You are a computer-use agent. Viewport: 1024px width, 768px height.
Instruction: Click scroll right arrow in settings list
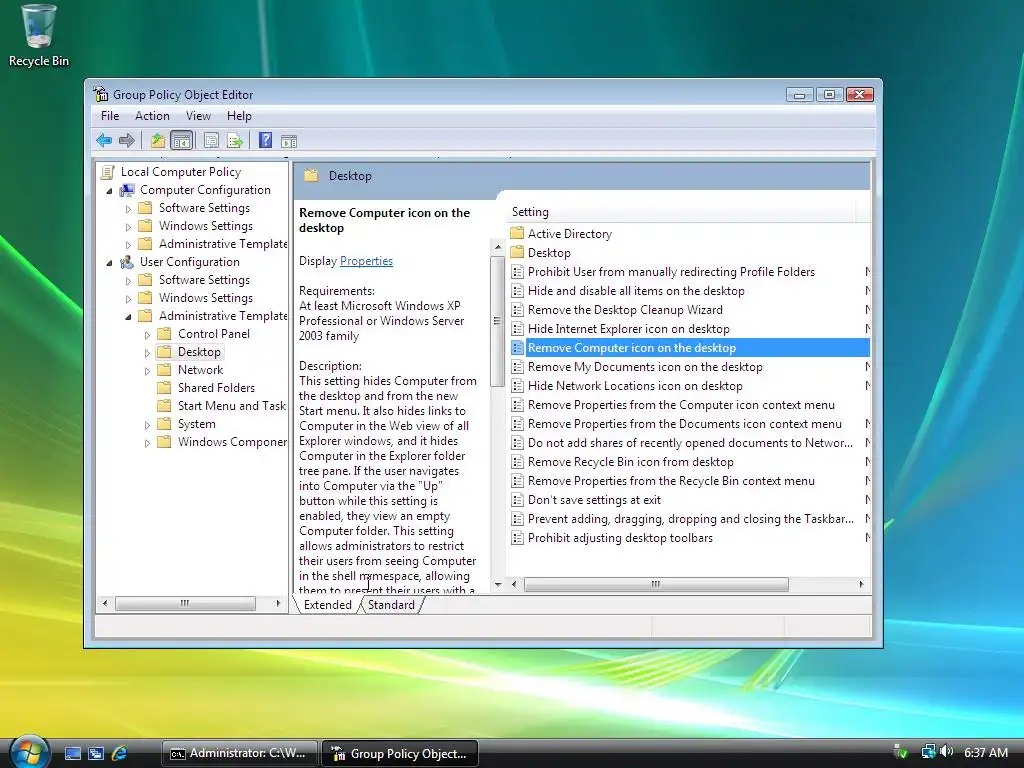pos(861,584)
